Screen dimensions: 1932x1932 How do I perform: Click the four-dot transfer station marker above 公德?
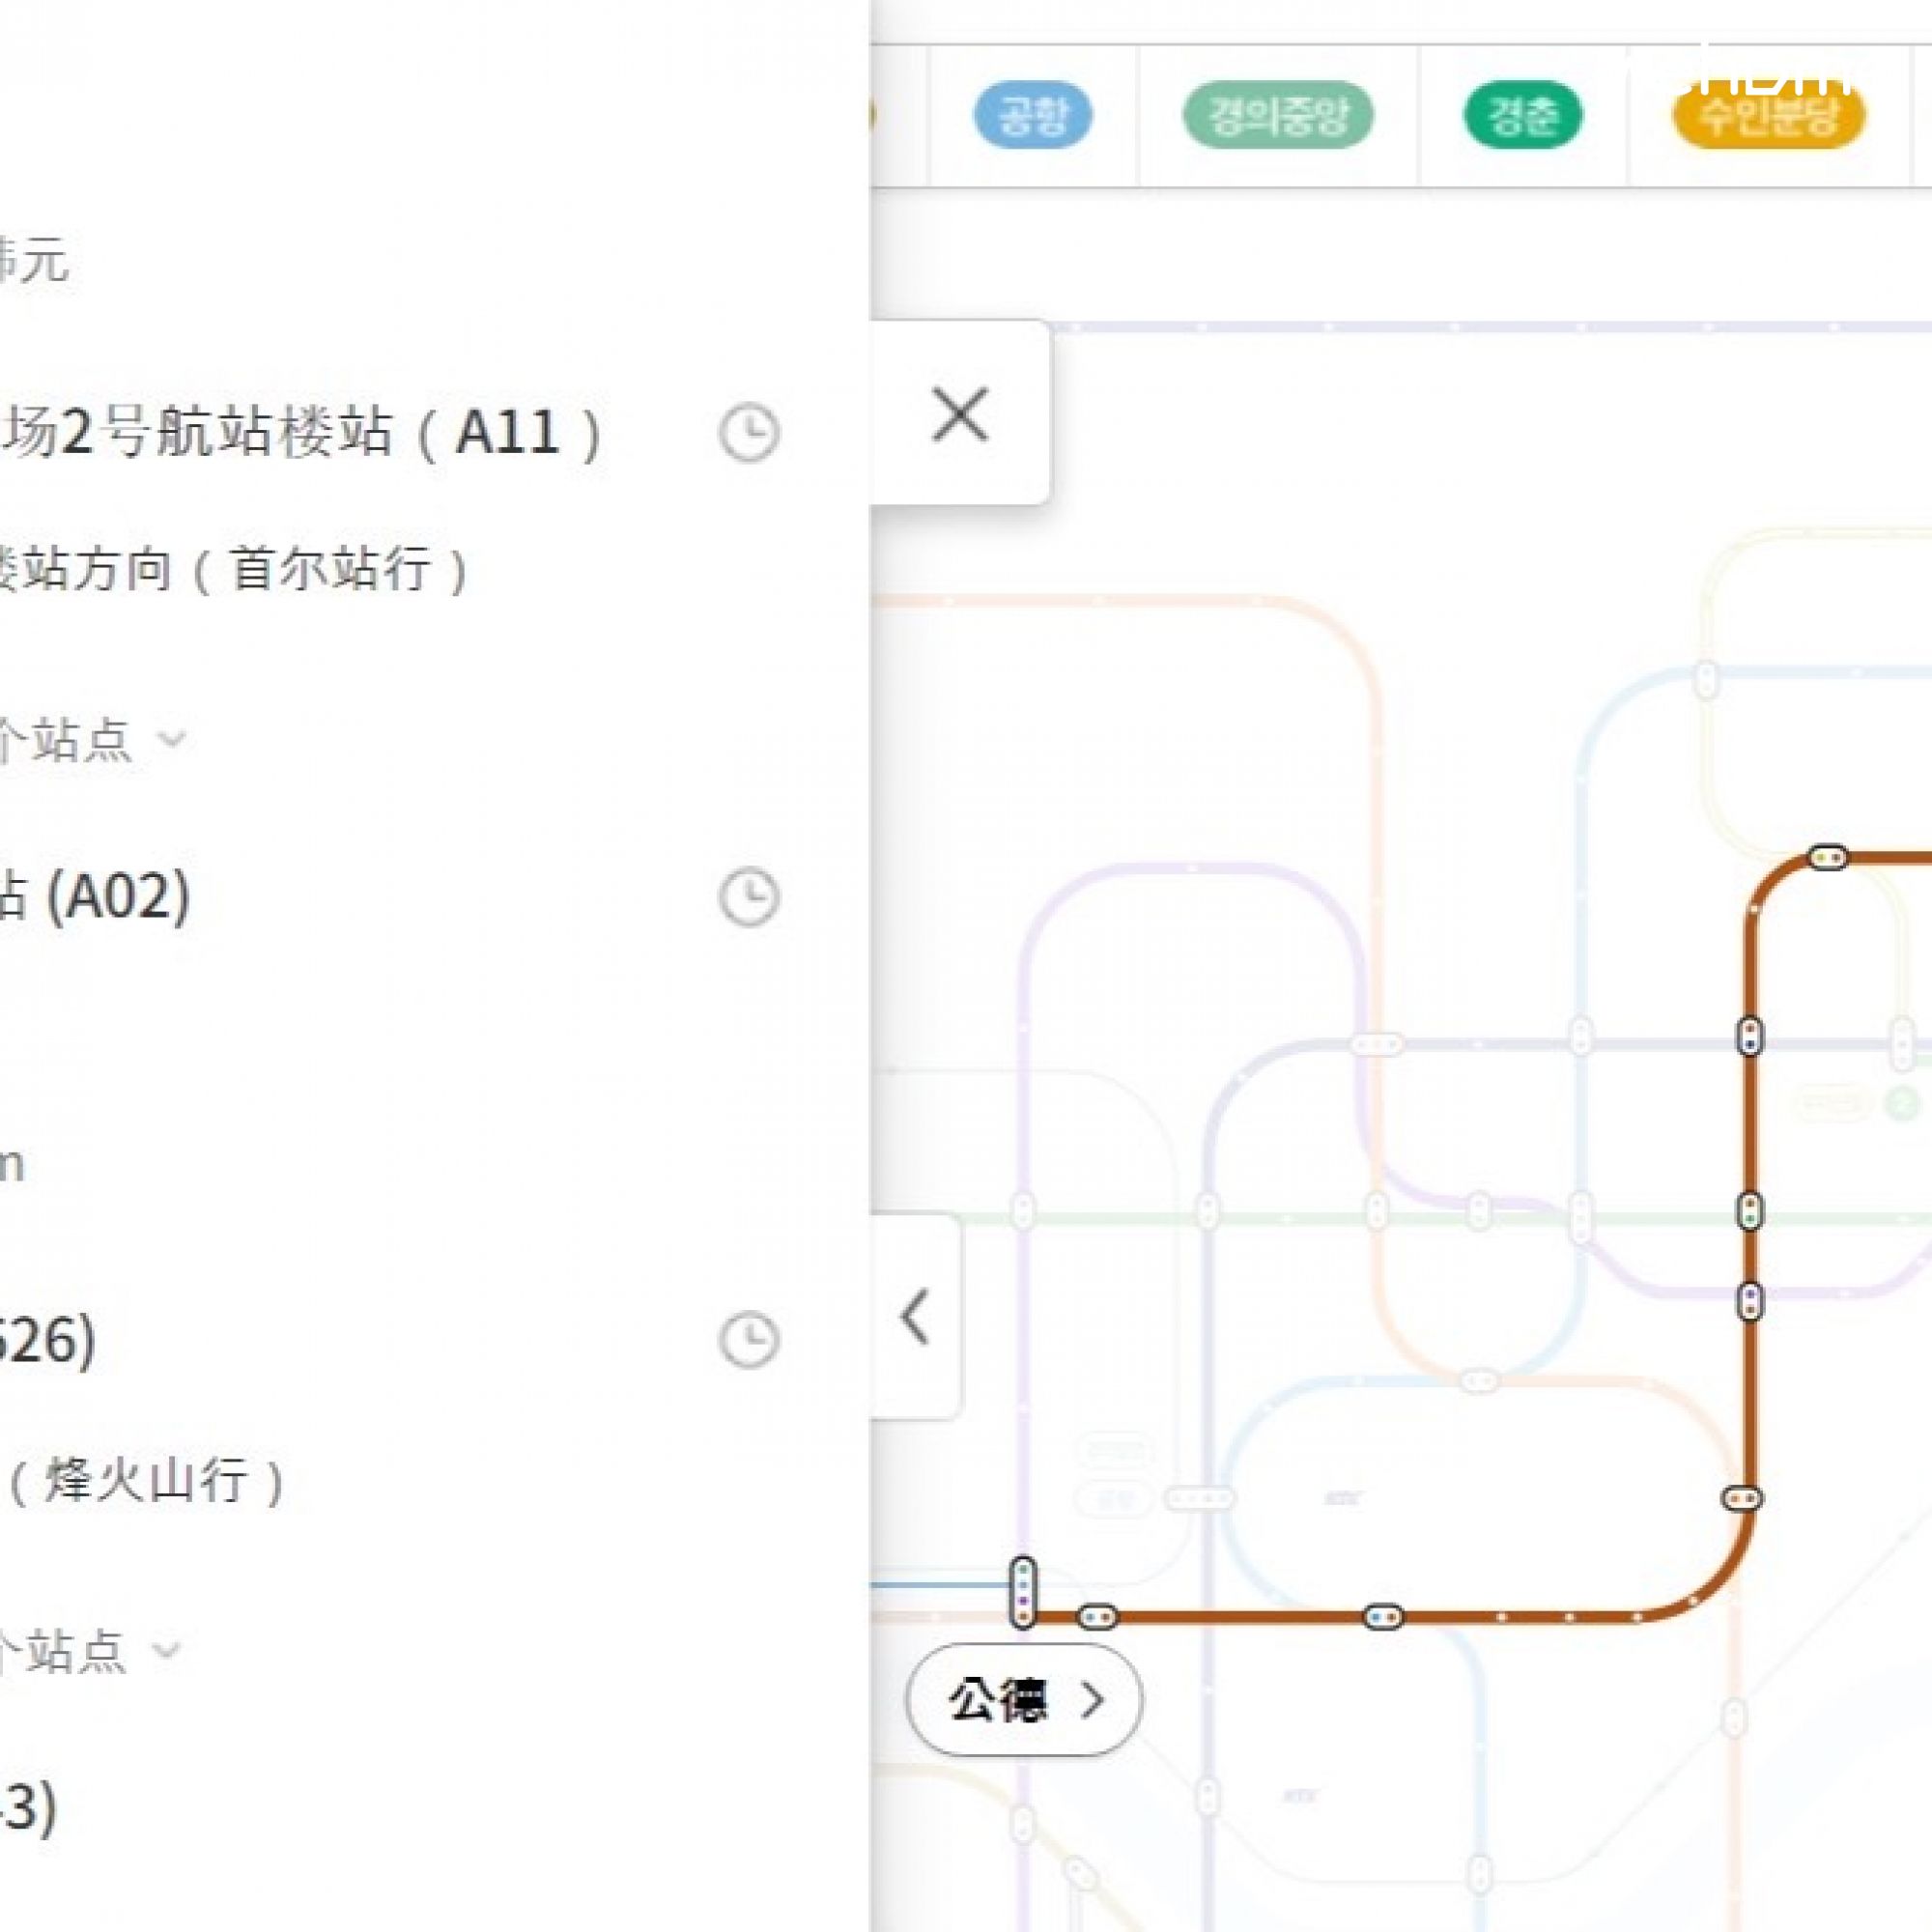(1022, 1592)
